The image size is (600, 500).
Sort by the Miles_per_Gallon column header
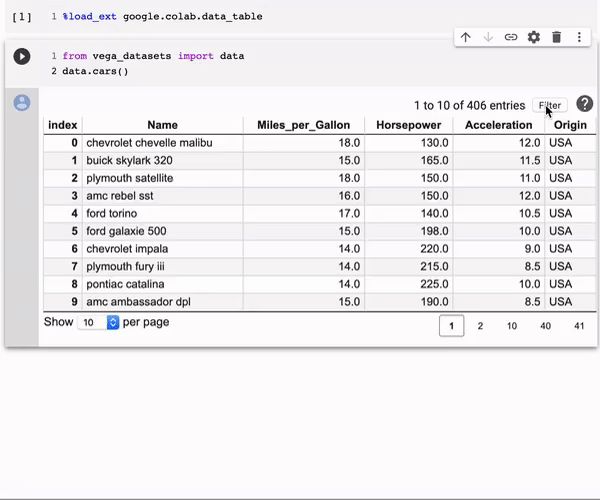303,125
